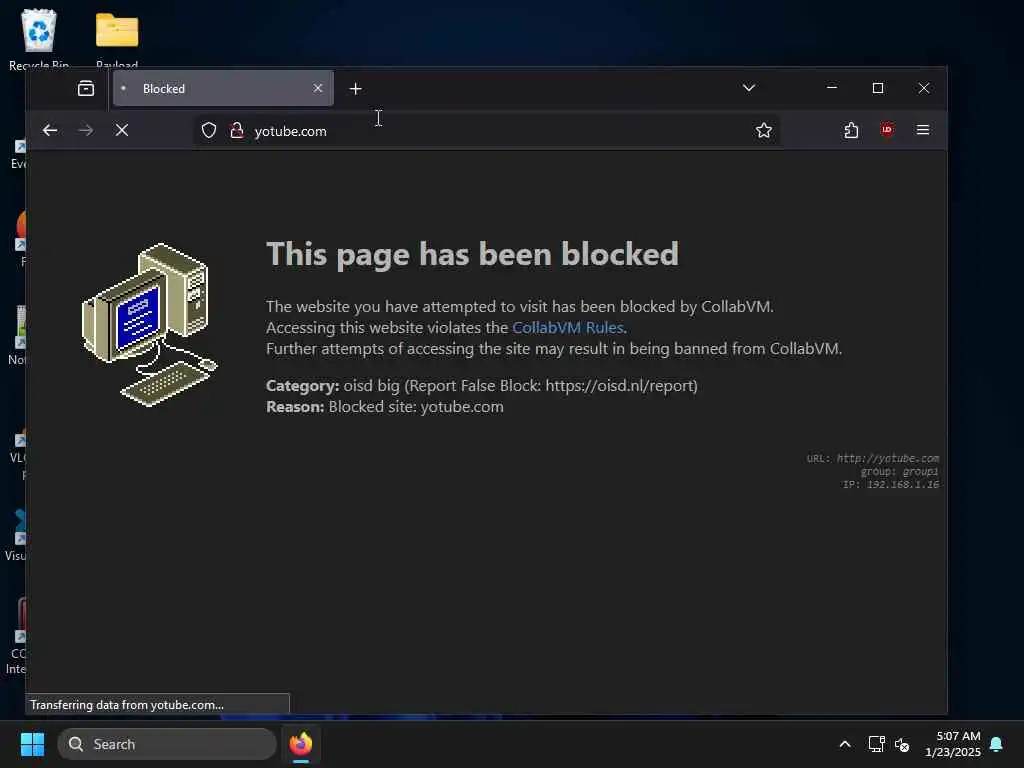Click the 'IP: 192.168.1.16' text
Screen dimensions: 1024x768
[x=891, y=485]
